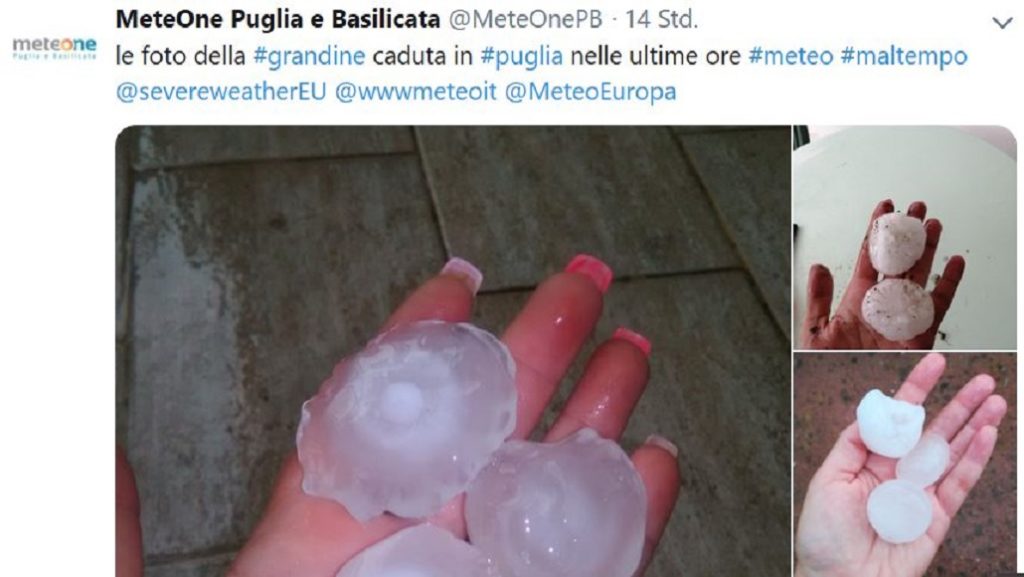This screenshot has height=577, width=1024.
Task: Open the #grandine hashtag
Action: [309, 56]
